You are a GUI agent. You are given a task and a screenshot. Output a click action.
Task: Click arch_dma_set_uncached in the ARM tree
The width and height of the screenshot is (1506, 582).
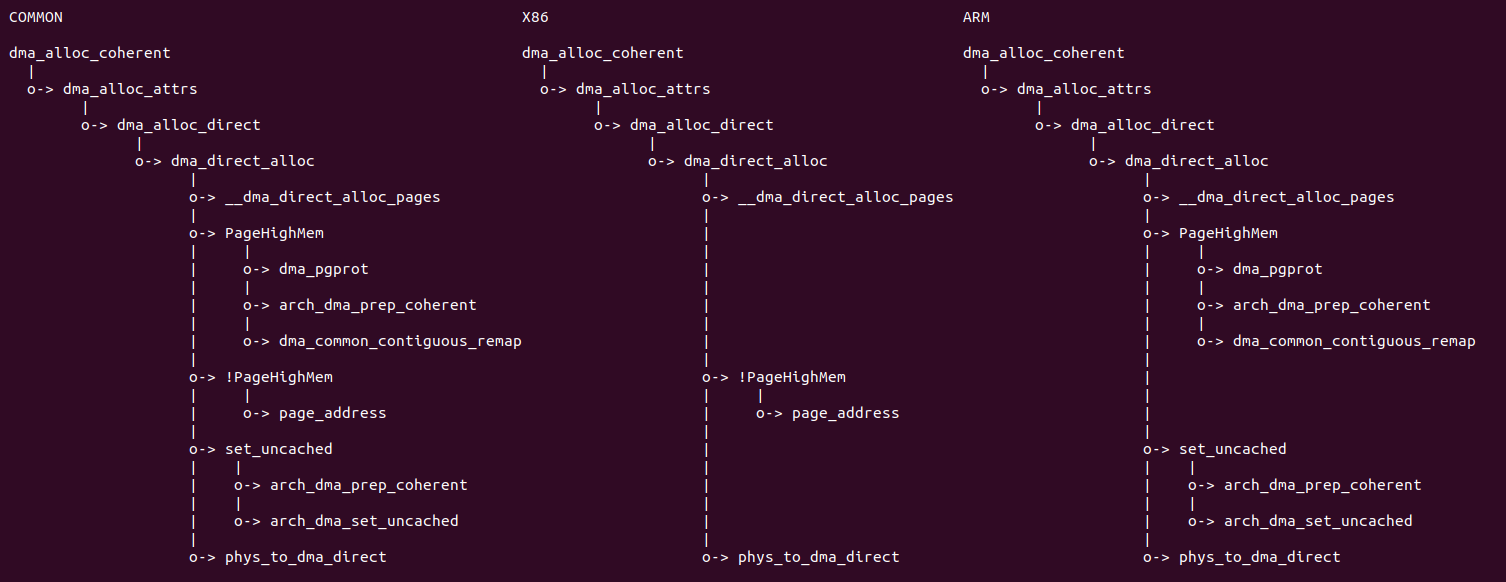(1318, 522)
